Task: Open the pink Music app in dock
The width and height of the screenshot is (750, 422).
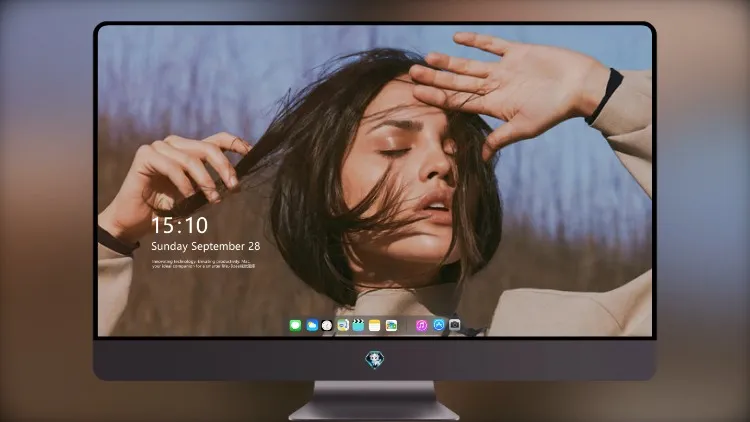Action: 421,325
